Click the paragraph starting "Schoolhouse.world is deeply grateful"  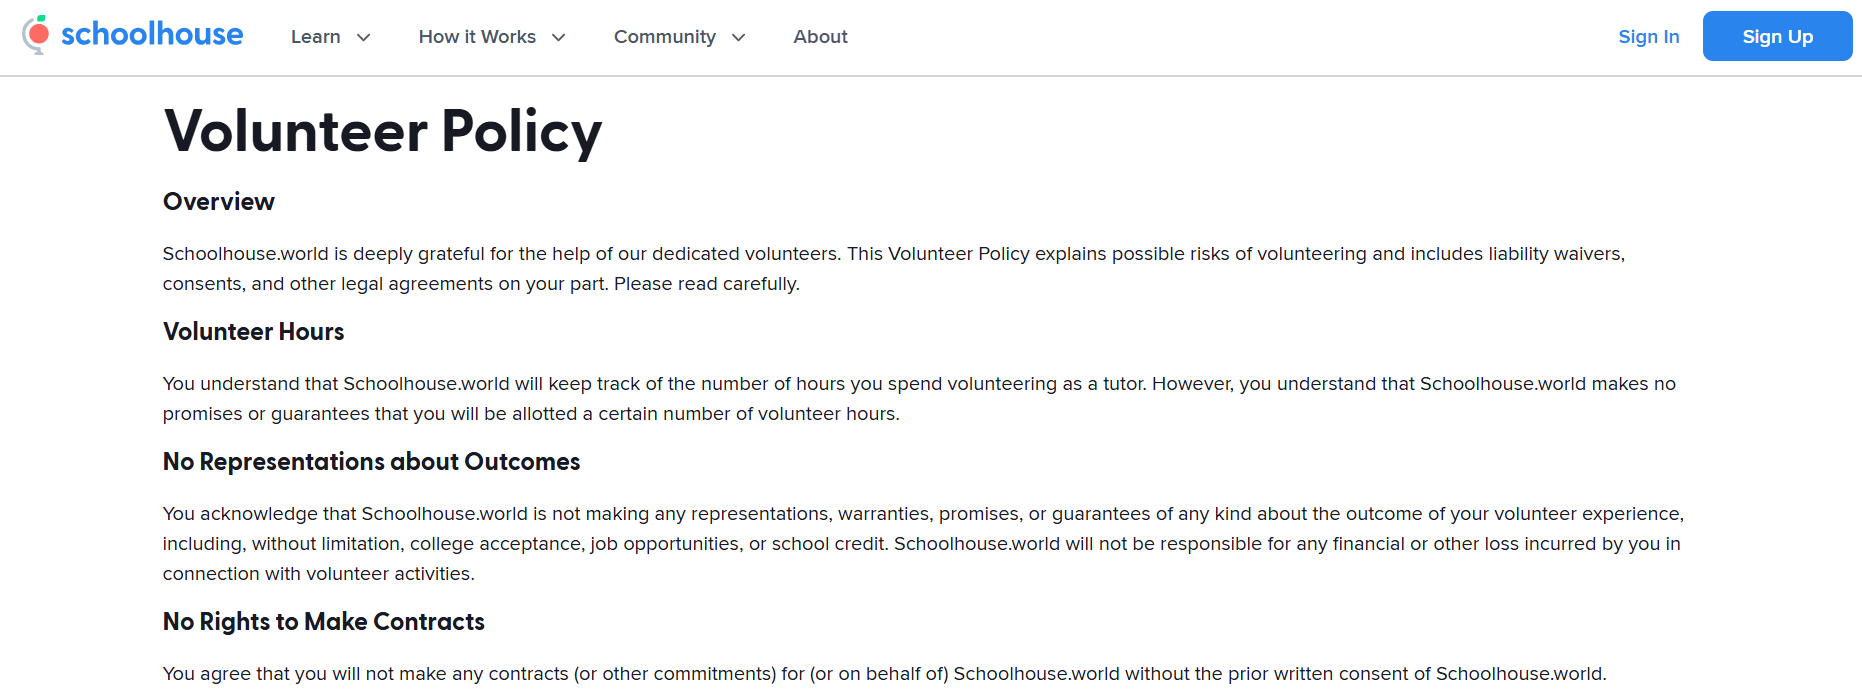(893, 269)
